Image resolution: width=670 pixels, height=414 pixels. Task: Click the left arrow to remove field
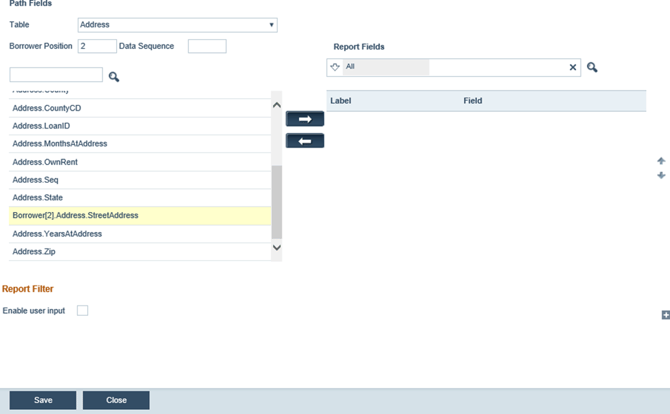point(305,141)
